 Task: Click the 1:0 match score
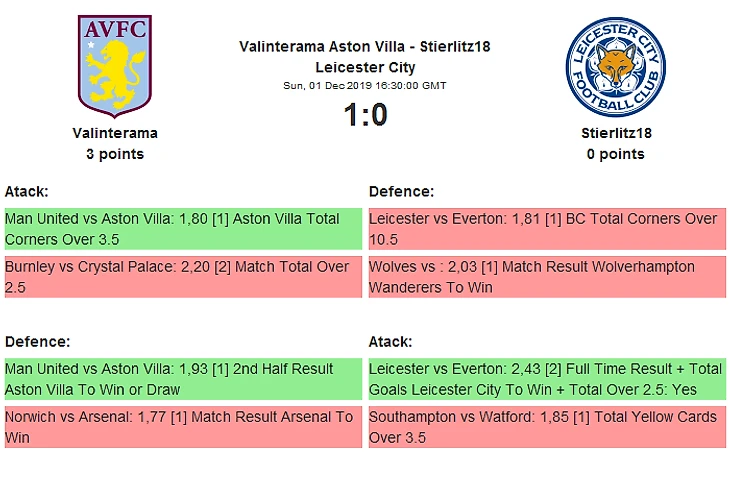(x=365, y=115)
